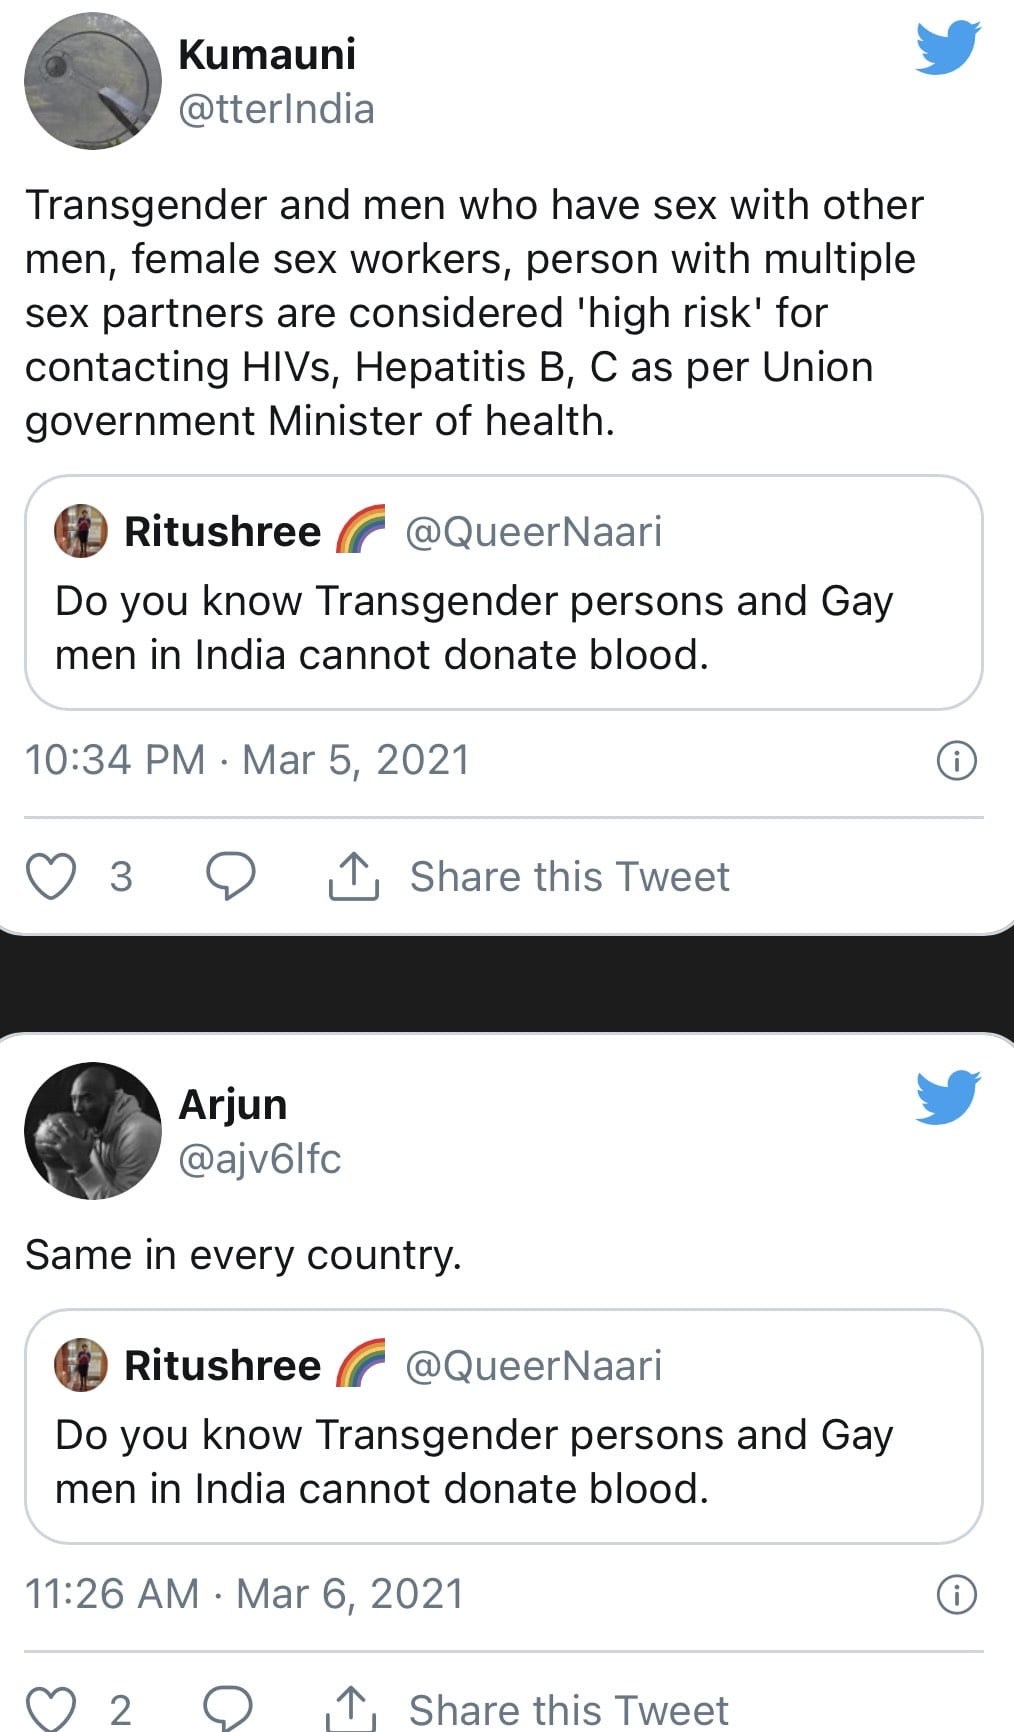Click the share arrow icon on Kumauni's tweet
Viewport: 1014px width, 1732px height.
tap(353, 877)
